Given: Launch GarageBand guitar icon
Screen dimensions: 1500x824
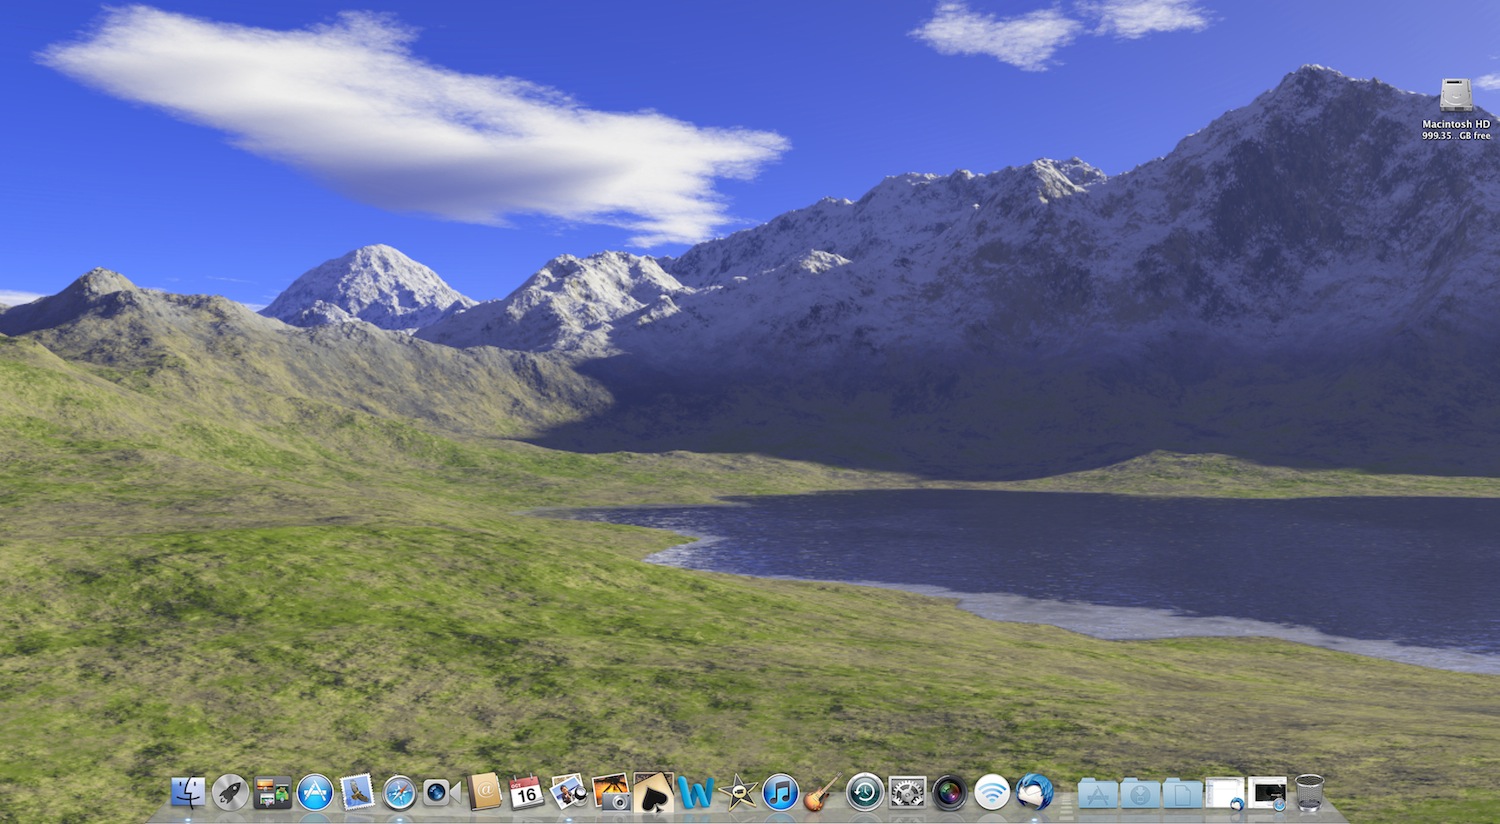Looking at the screenshot, I should point(822,793).
